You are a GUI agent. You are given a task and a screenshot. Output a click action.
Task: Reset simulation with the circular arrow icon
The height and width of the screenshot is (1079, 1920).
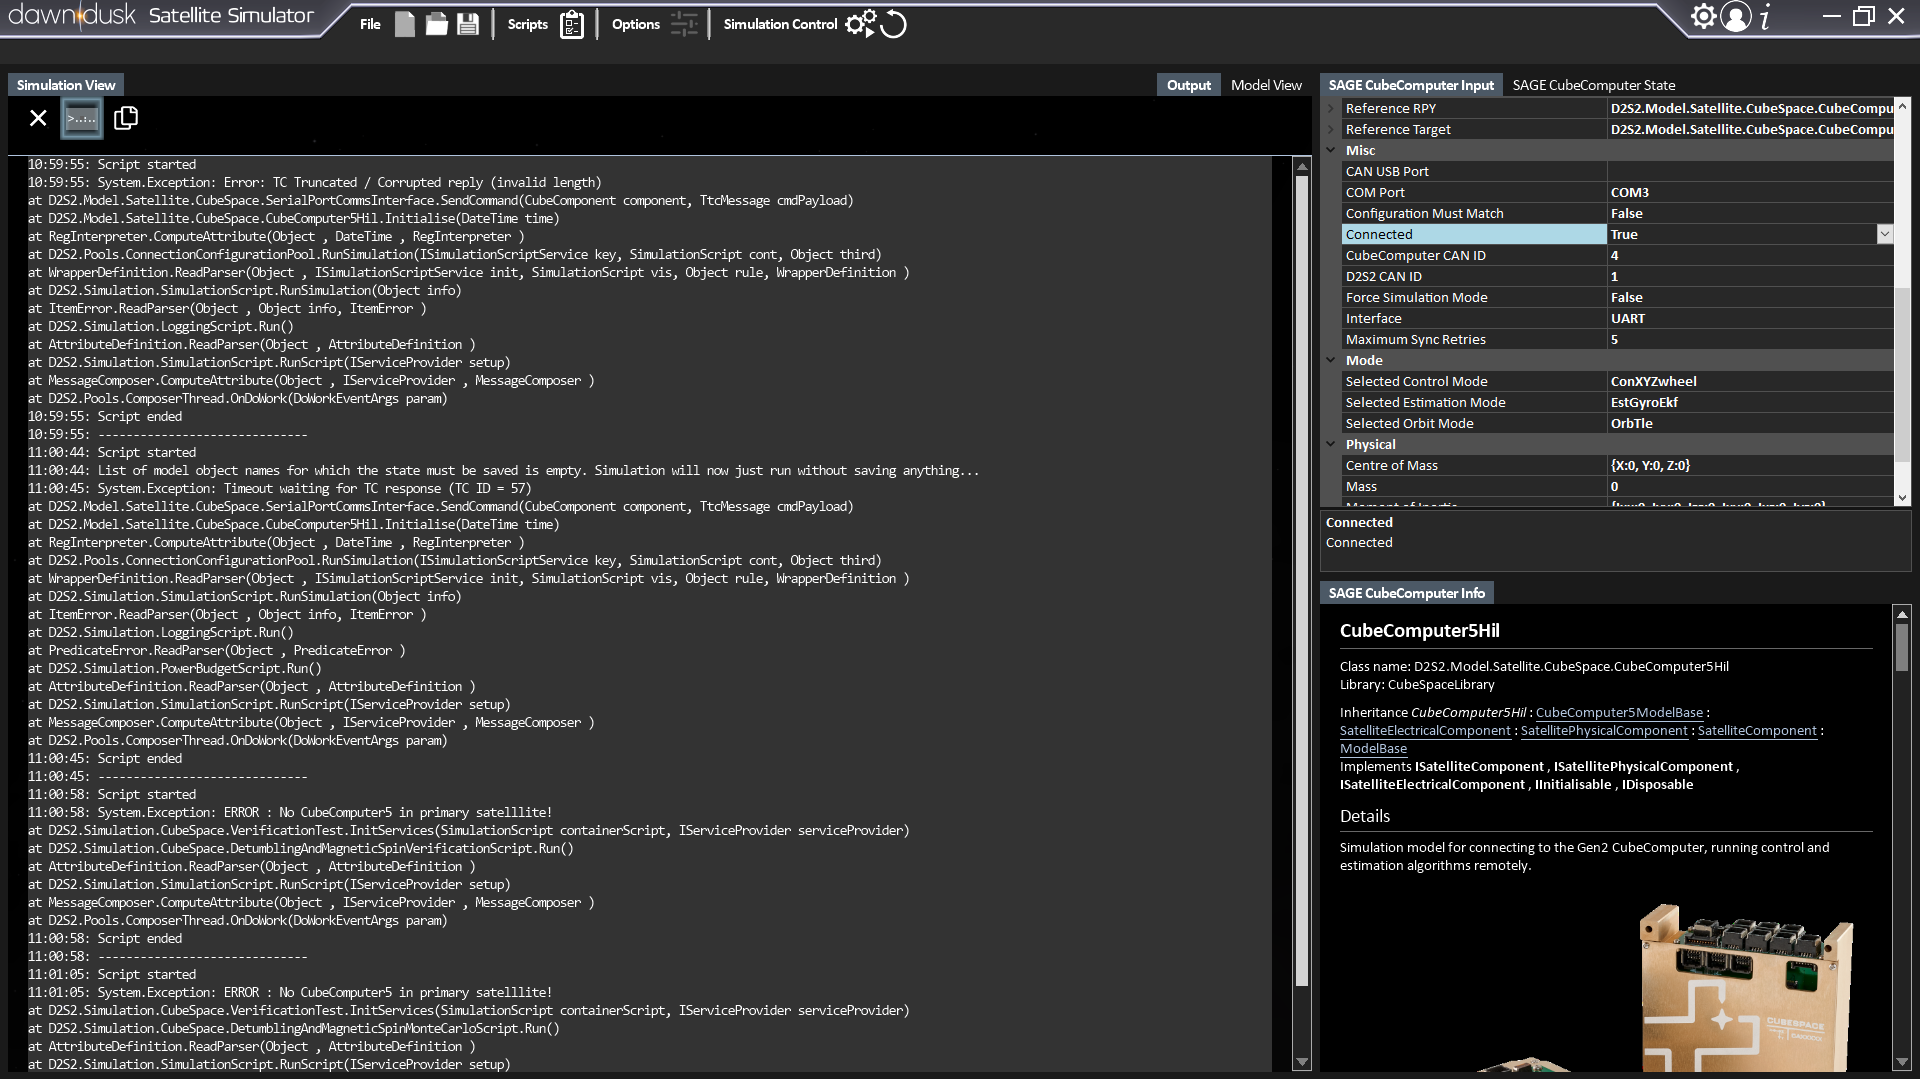[894, 24]
